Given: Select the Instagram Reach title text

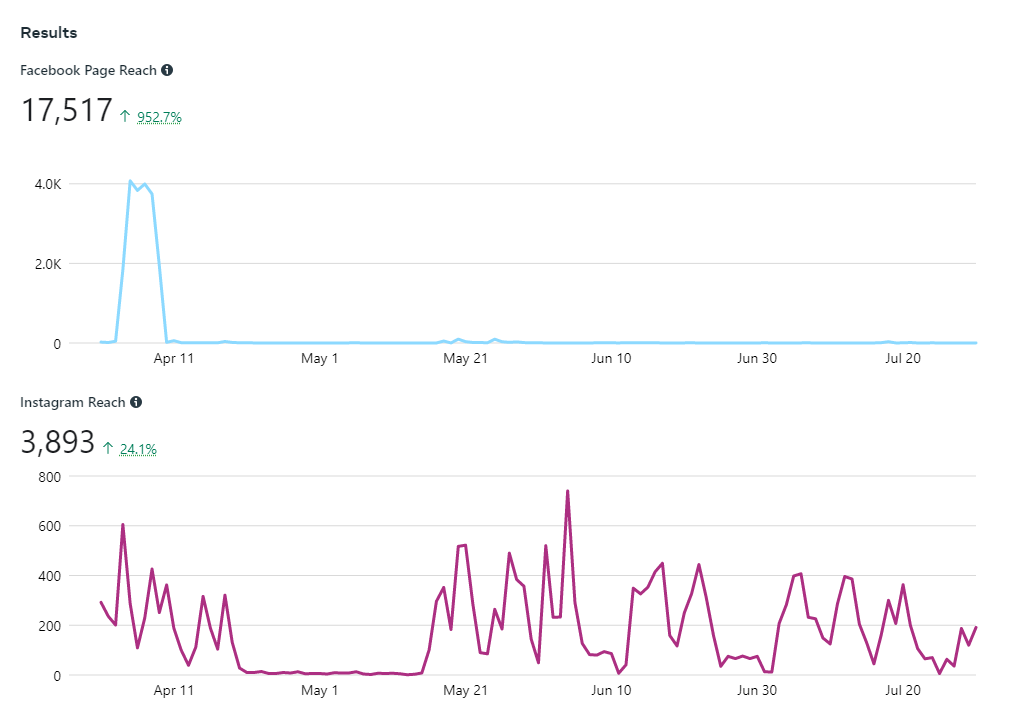Looking at the screenshot, I should pyautogui.click(x=73, y=402).
